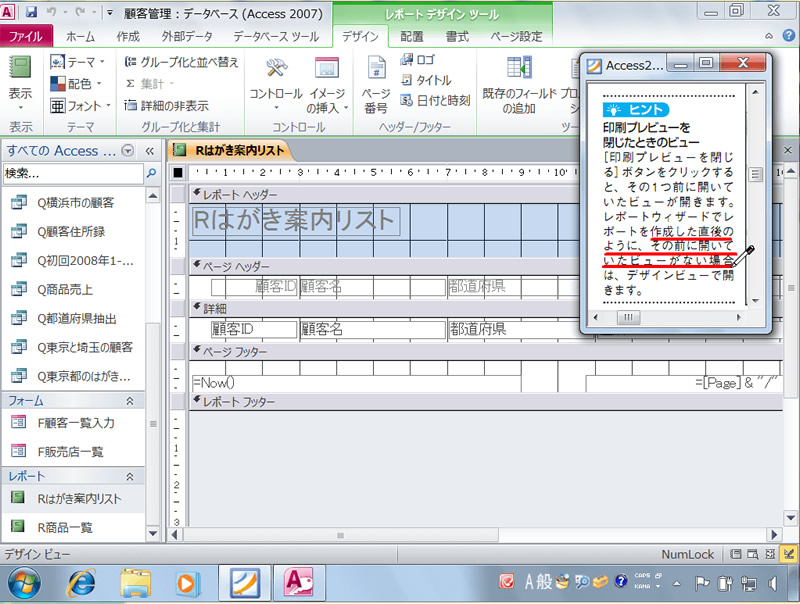Click the Access application taskbar button

299,583
